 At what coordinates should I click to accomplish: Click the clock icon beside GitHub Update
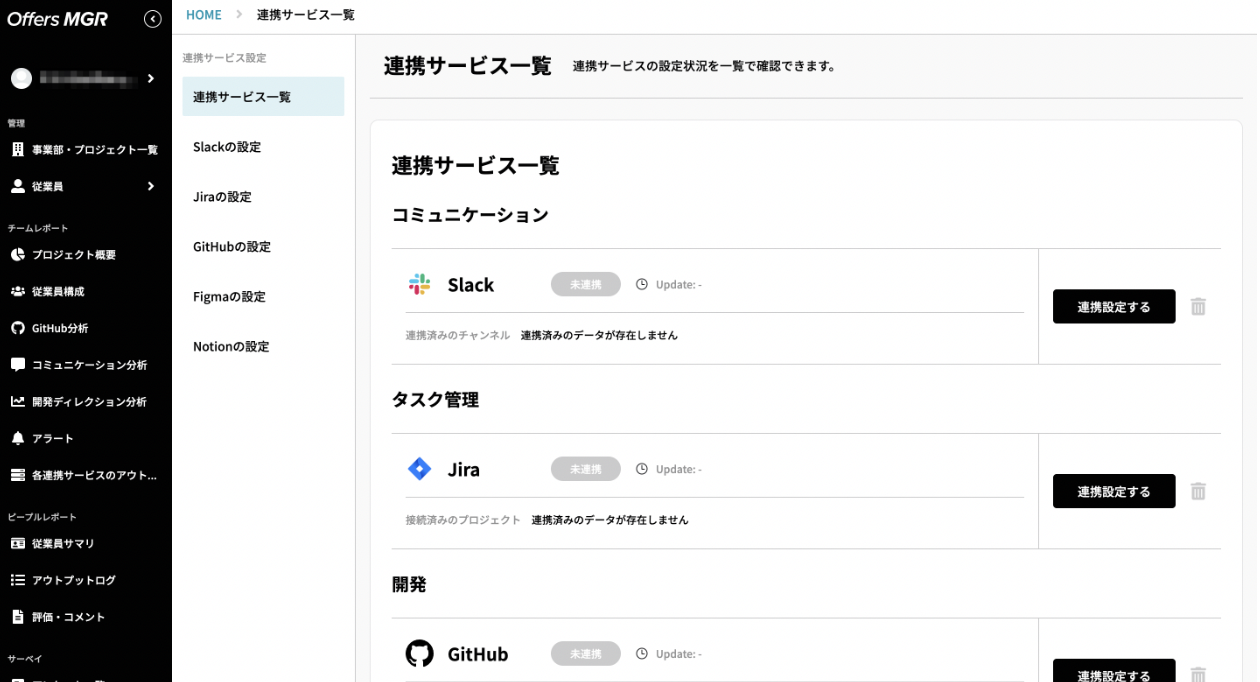pos(642,654)
